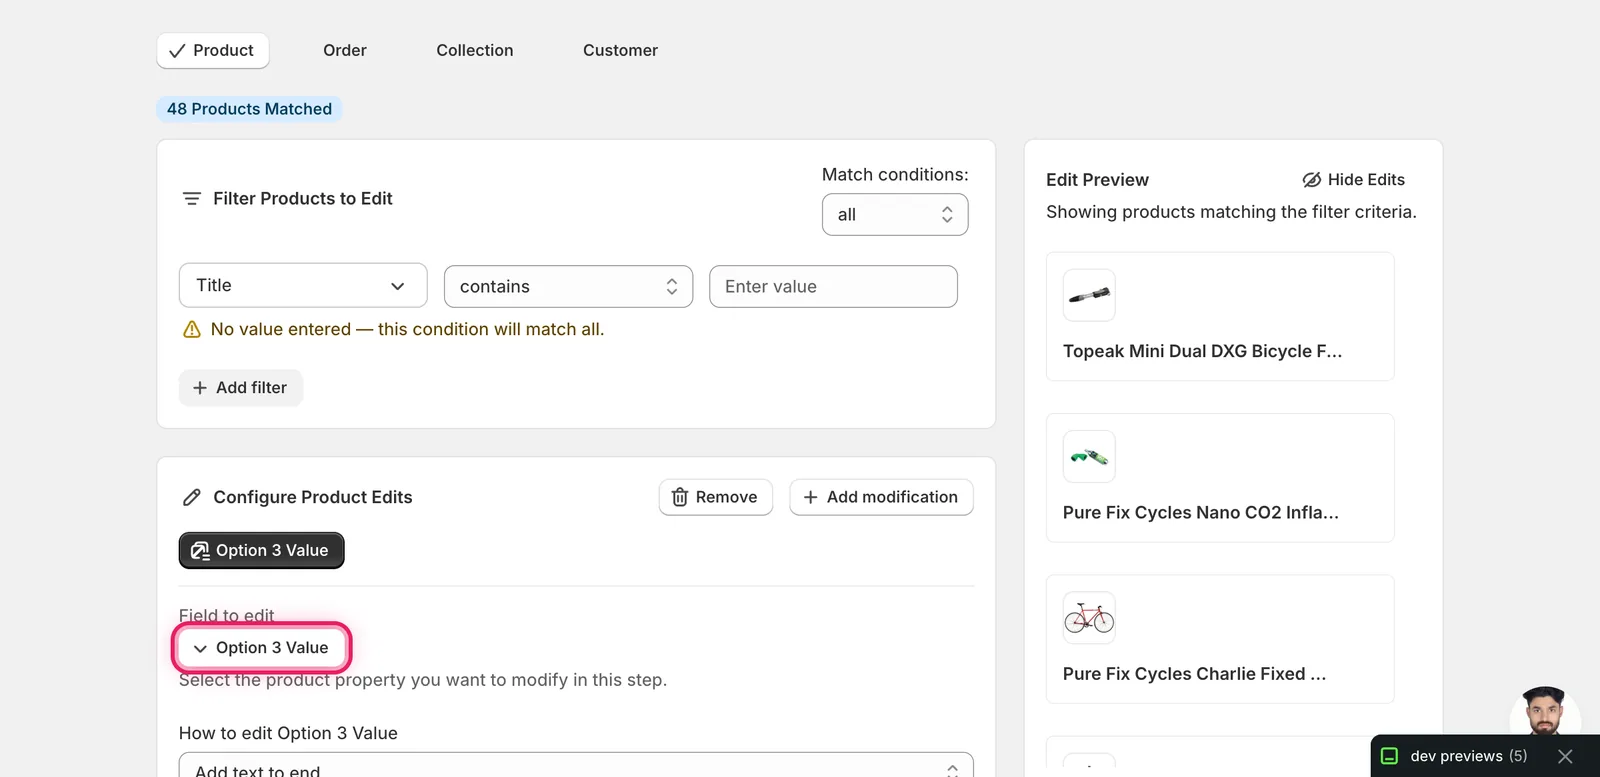Switch to the Product tab
Screen dimensions: 1600x777
(212, 51)
